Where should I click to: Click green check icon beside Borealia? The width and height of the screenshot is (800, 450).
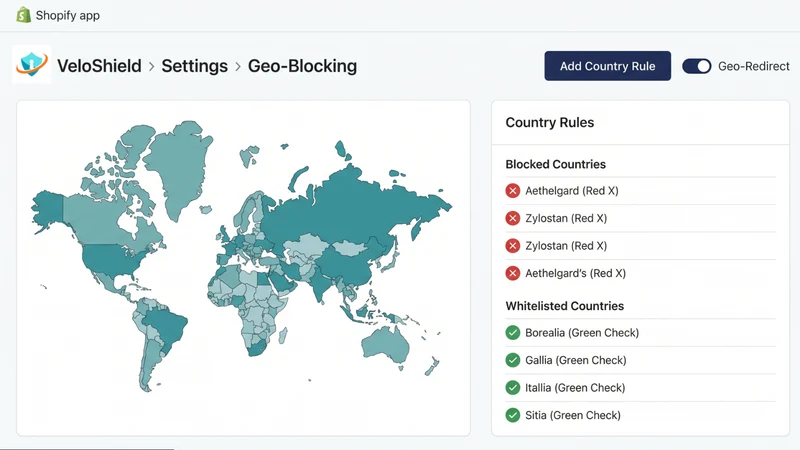pyautogui.click(x=512, y=333)
